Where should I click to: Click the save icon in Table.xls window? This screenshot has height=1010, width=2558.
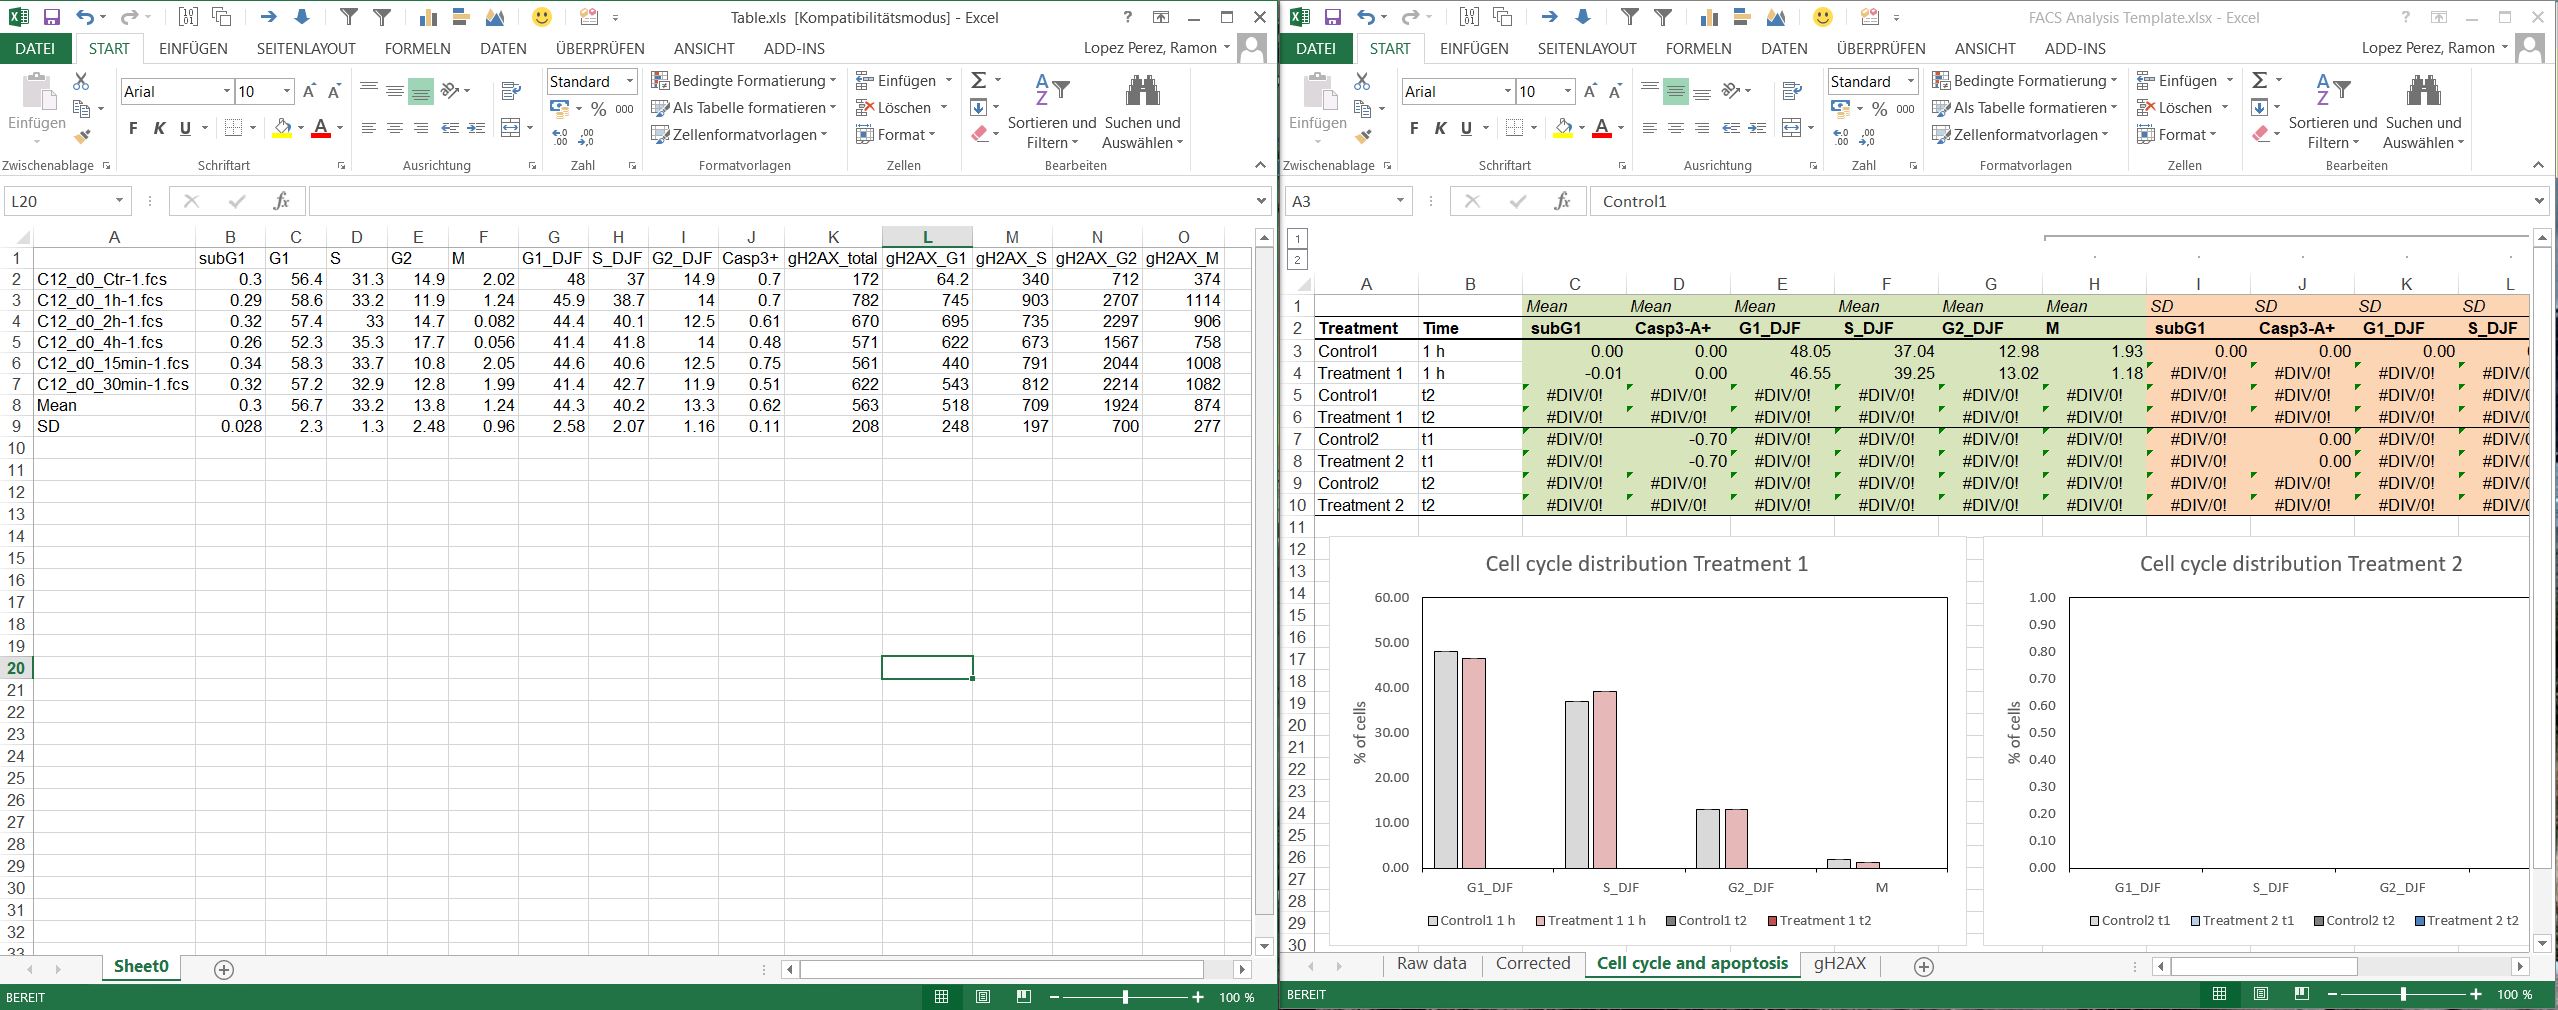point(51,17)
